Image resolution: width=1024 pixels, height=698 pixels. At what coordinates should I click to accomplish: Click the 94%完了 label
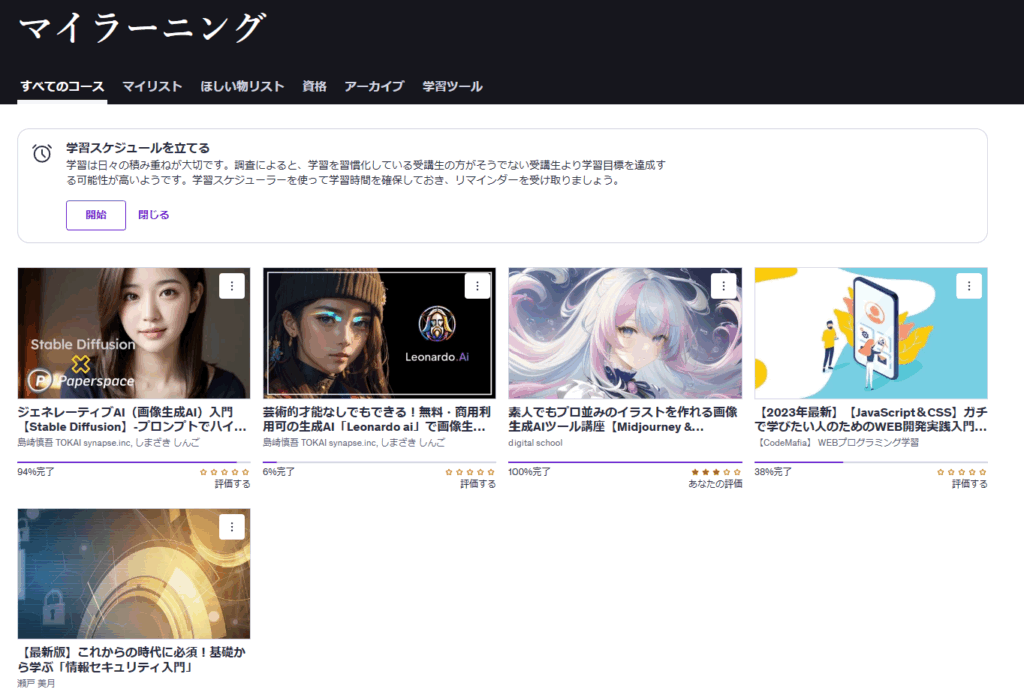tap(36, 472)
